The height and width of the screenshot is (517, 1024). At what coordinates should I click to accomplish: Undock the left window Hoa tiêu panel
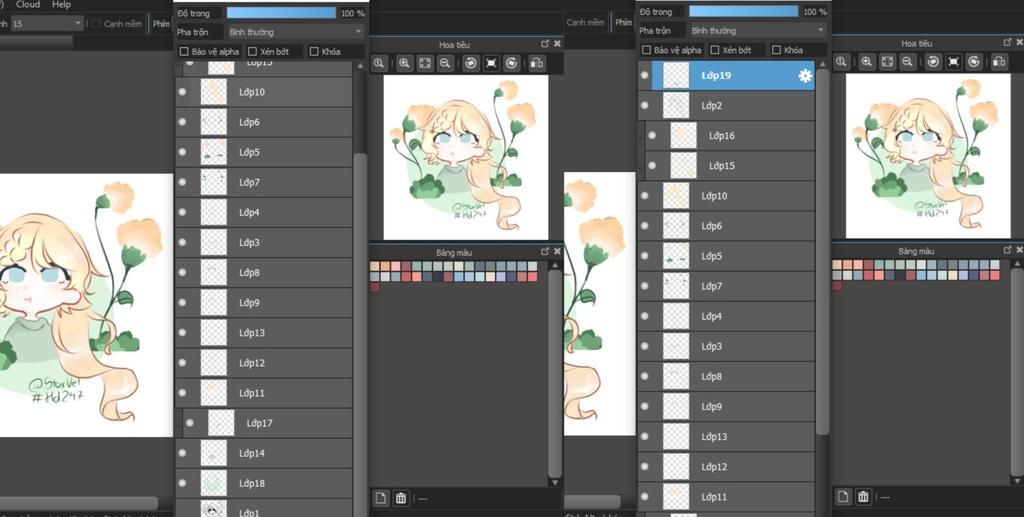click(x=545, y=44)
